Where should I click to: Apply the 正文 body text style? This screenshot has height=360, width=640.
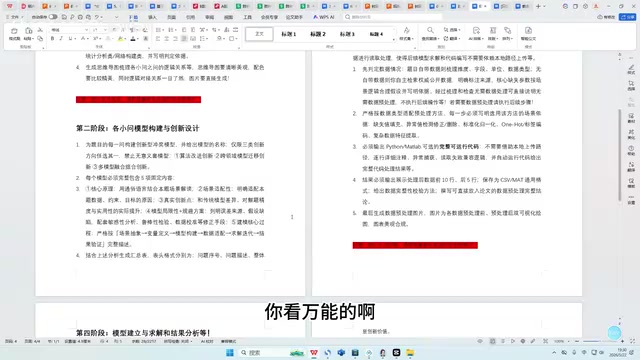tap(259, 34)
